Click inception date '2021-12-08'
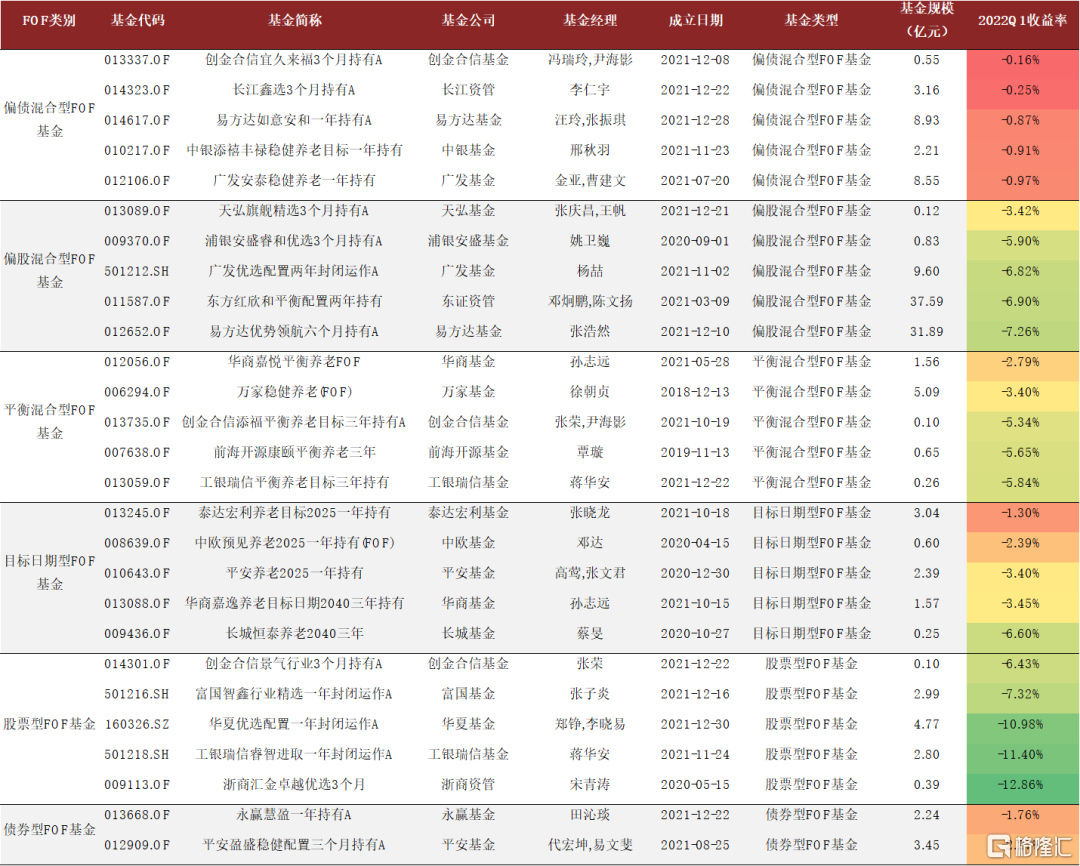This screenshot has width=1080, height=866. pos(695,60)
